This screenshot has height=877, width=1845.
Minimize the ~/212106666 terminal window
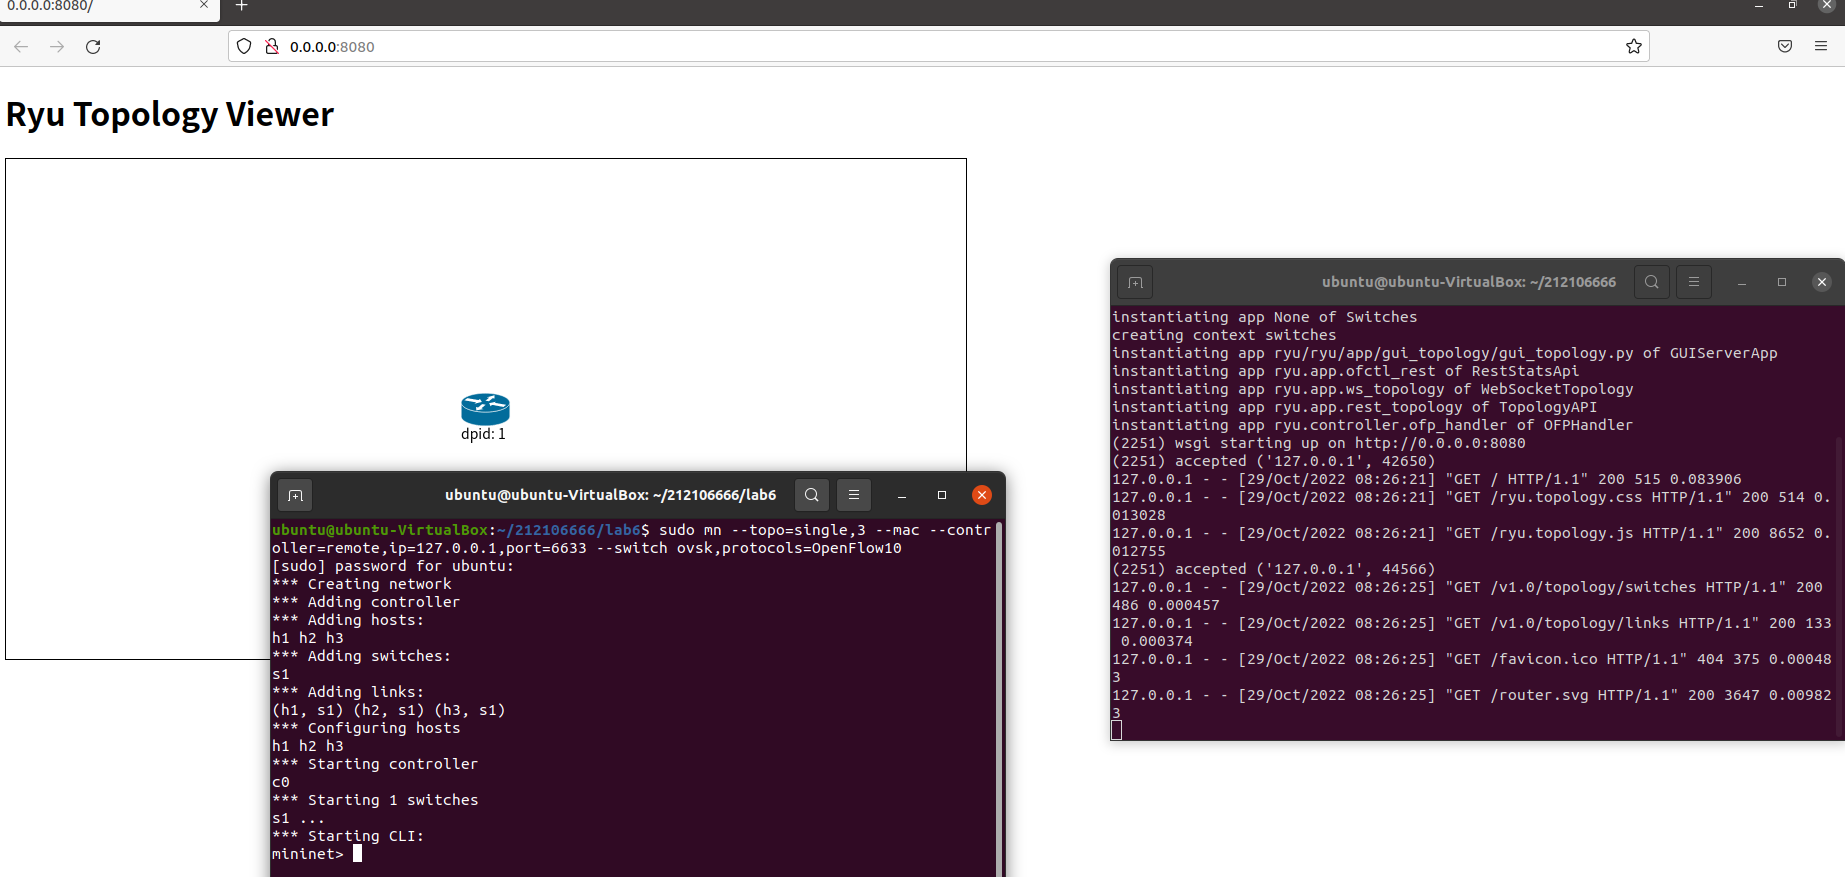click(1742, 282)
